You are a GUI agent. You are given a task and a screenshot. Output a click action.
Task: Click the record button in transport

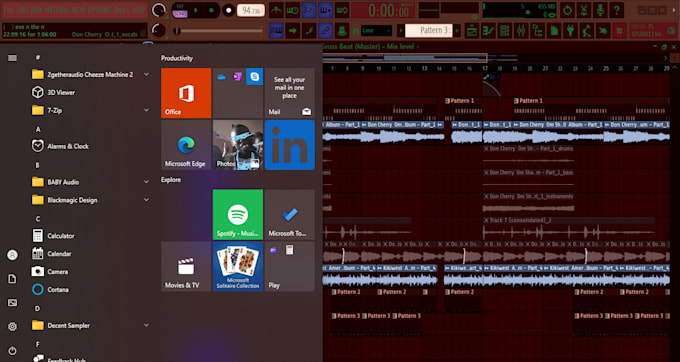pos(228,10)
